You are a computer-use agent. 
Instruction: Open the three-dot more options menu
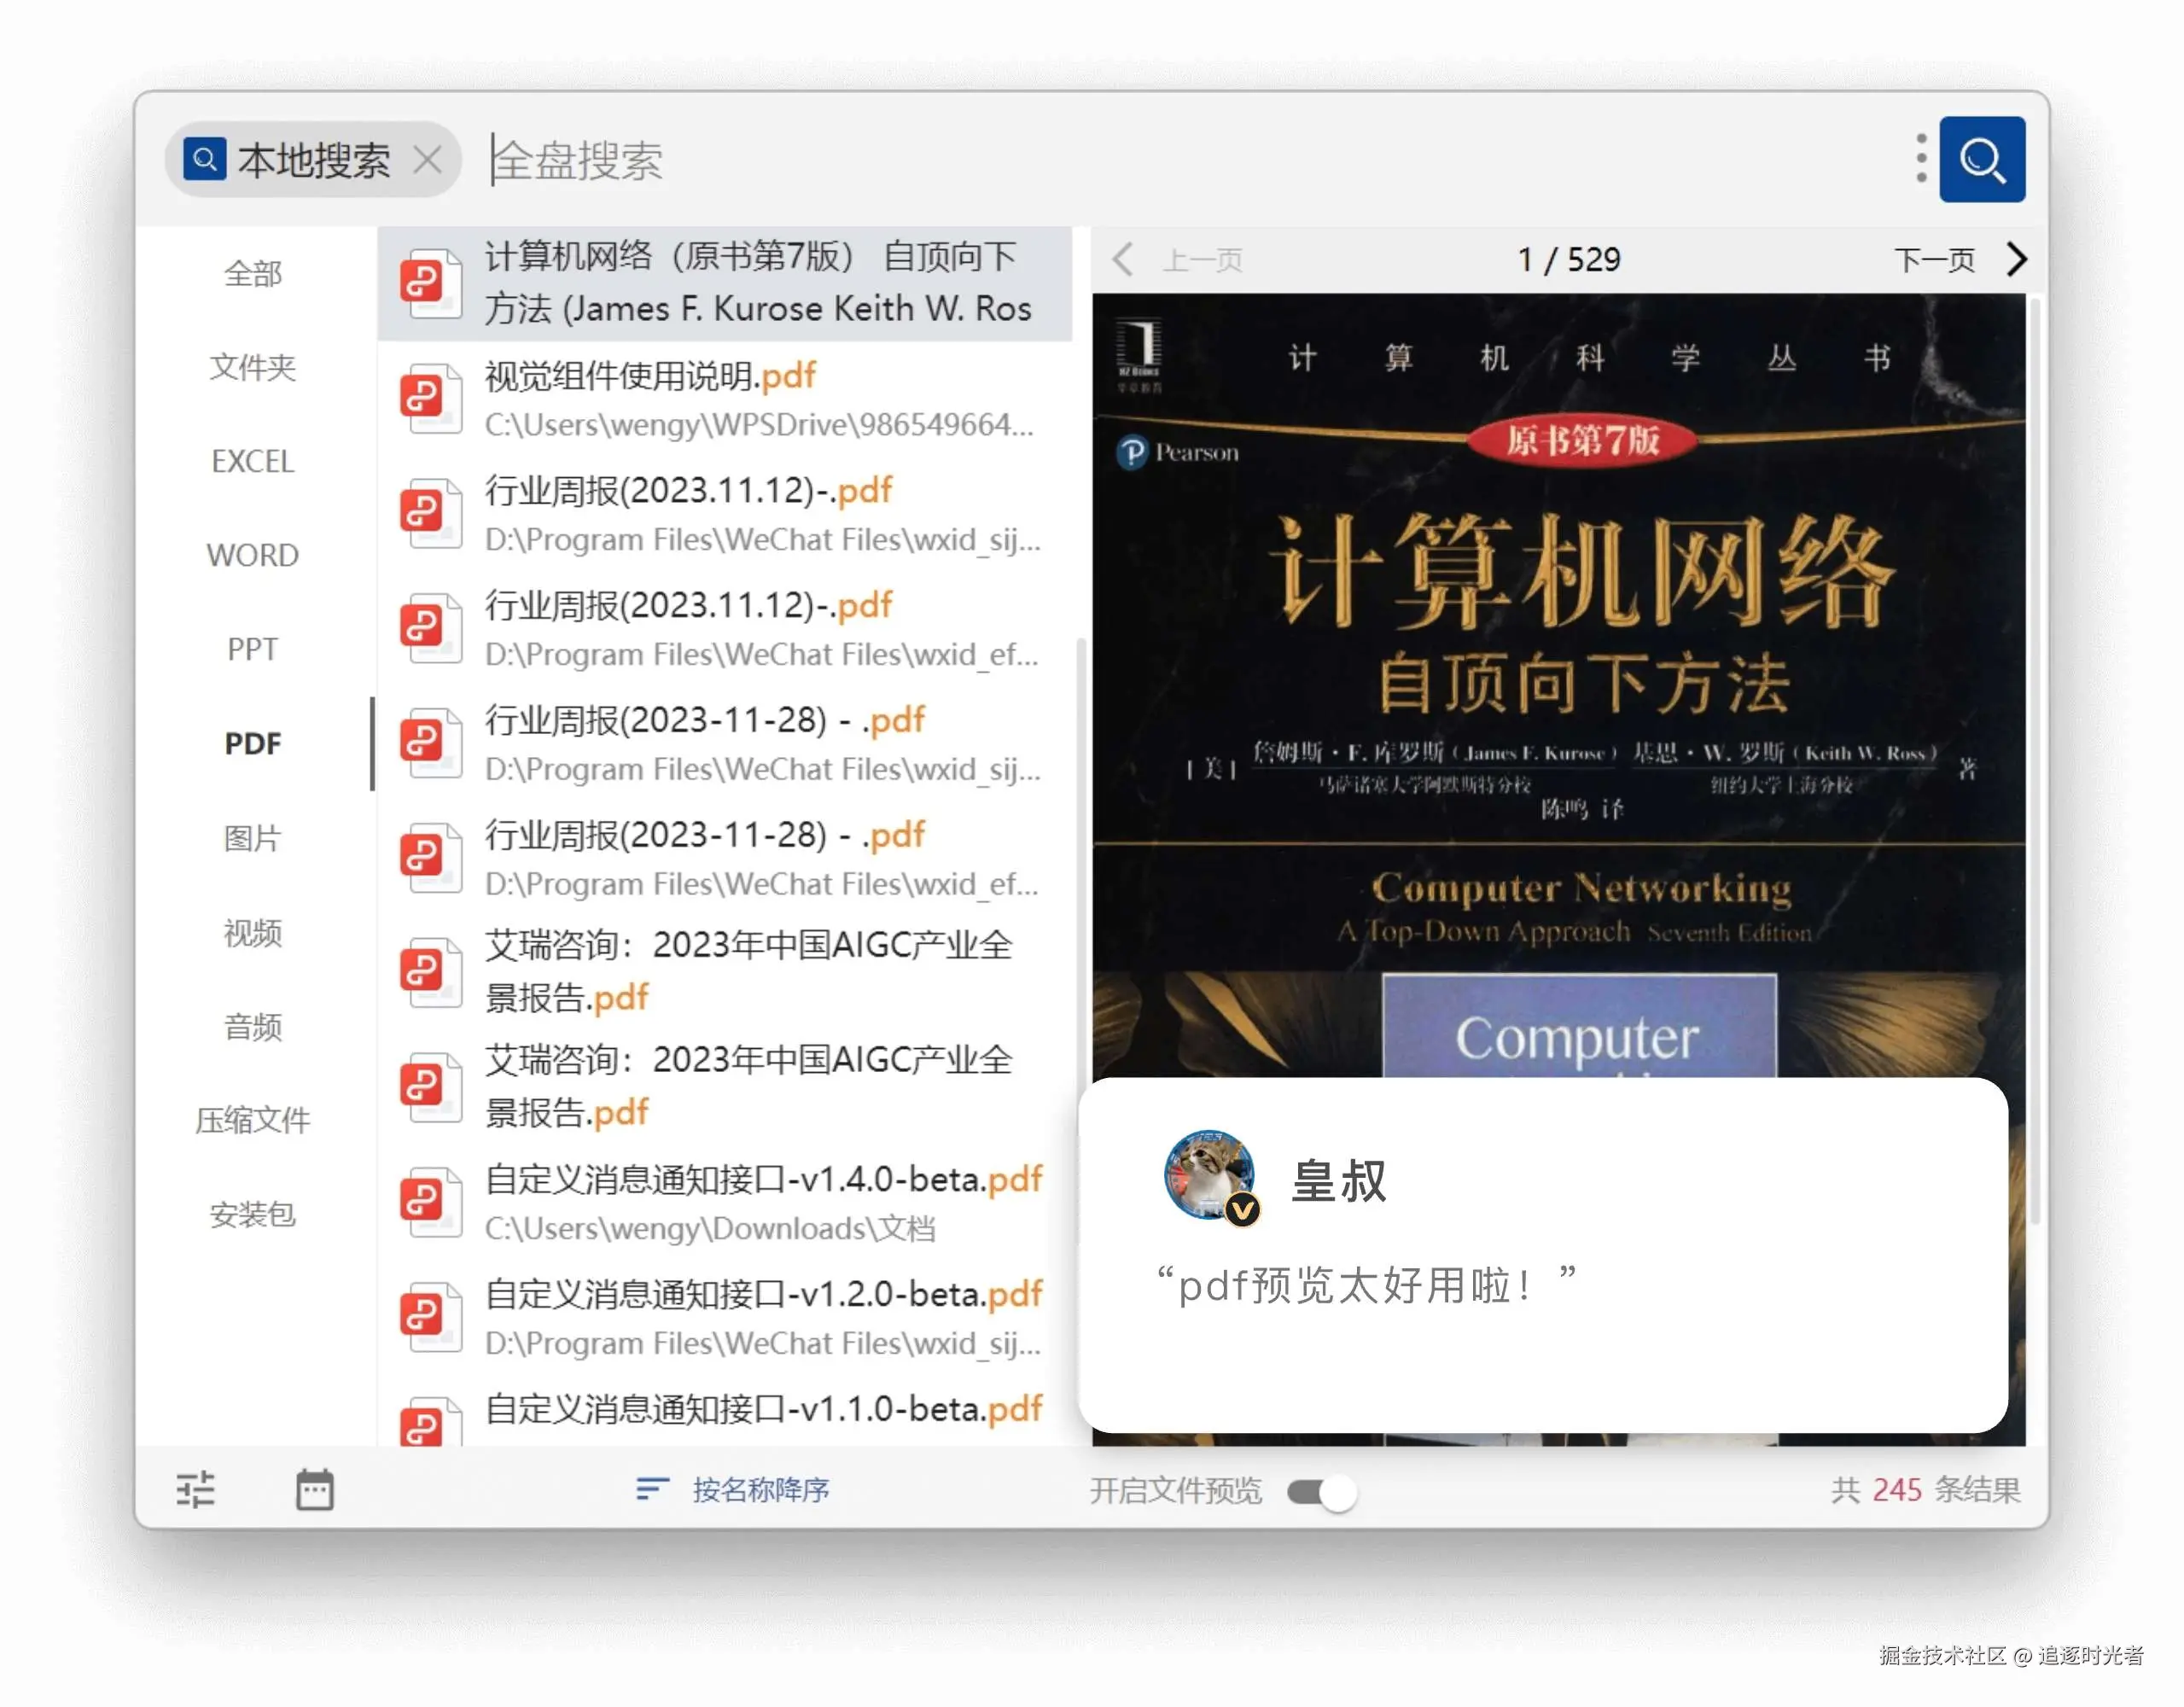(x=1920, y=159)
